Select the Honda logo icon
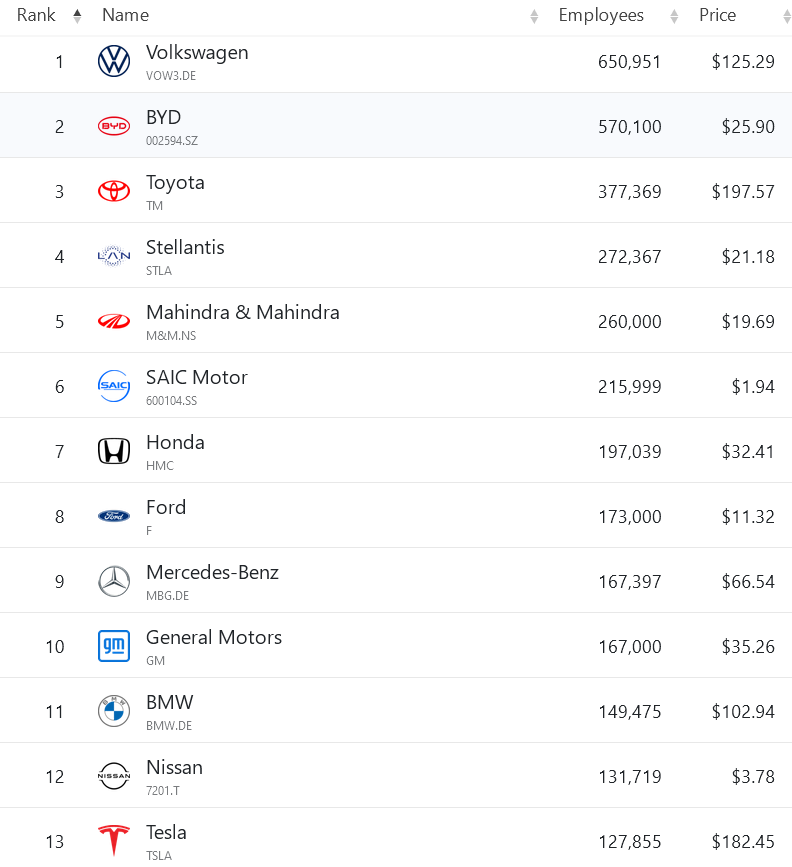The height and width of the screenshot is (867, 792). tap(114, 451)
